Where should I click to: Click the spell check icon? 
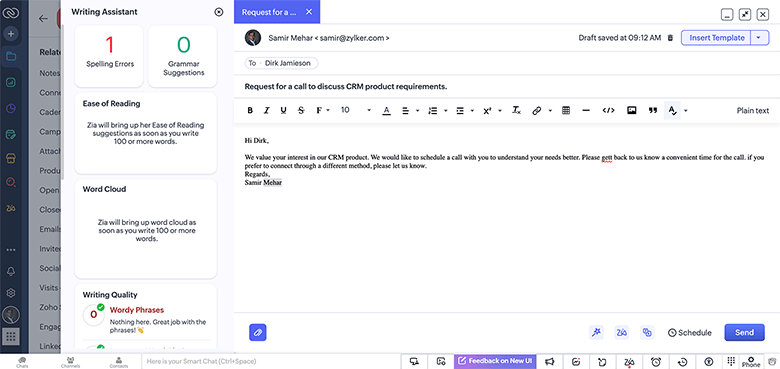point(673,110)
